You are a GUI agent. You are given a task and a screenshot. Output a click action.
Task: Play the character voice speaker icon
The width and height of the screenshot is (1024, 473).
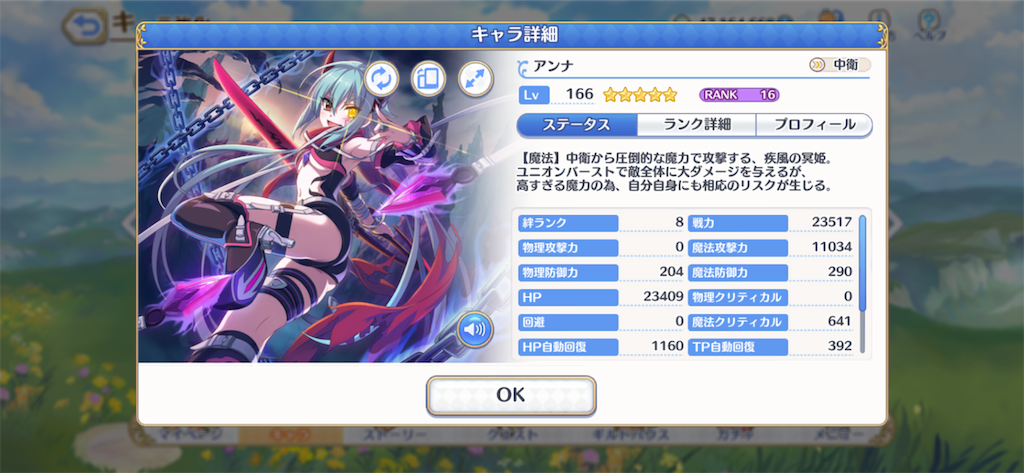pyautogui.click(x=475, y=330)
